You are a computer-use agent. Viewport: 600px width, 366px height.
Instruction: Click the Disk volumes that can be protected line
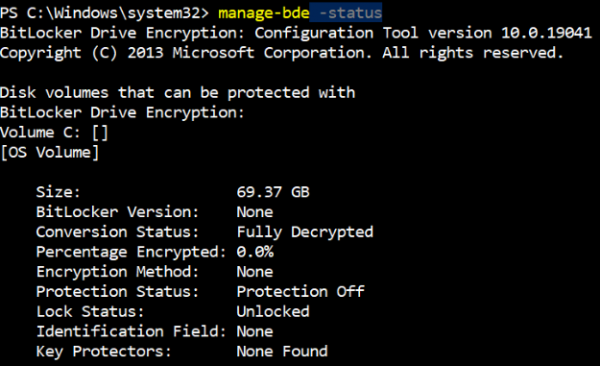click(x=178, y=93)
